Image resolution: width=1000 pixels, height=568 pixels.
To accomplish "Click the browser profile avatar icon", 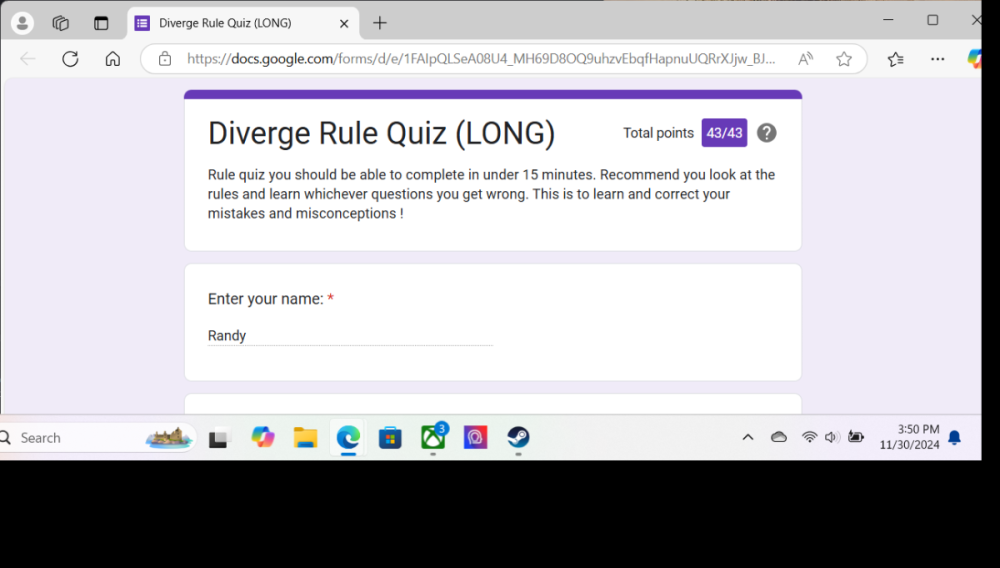I will coord(21,23).
